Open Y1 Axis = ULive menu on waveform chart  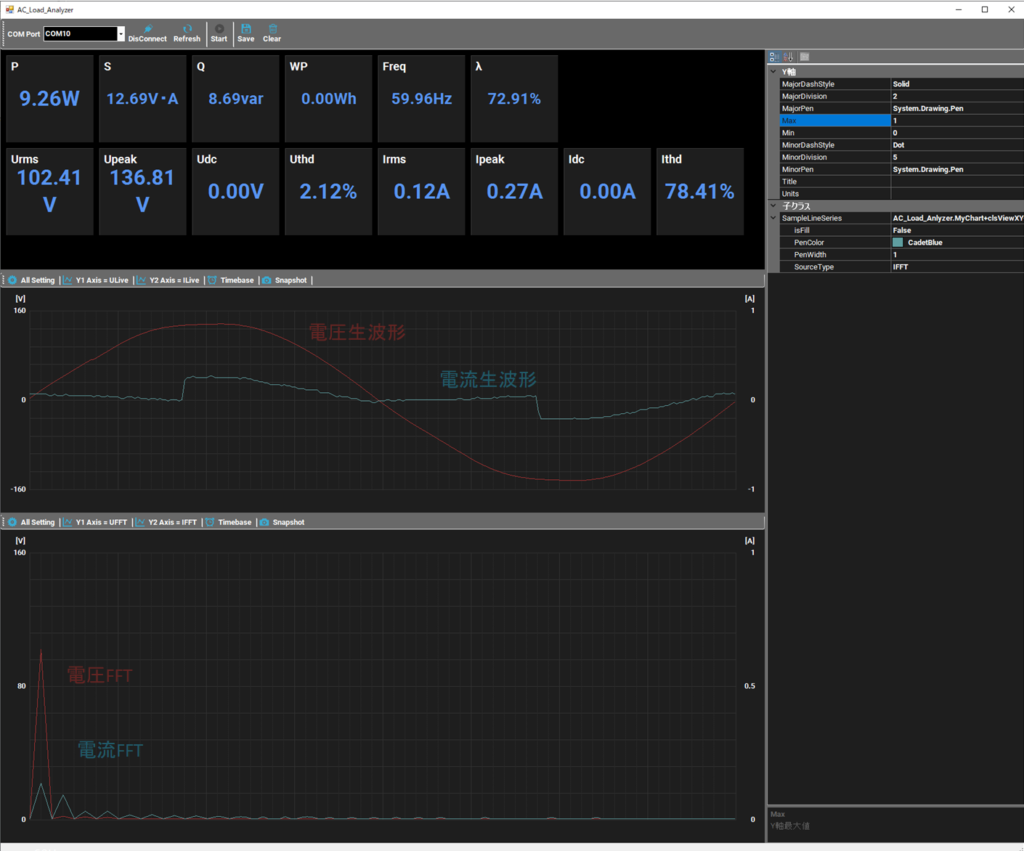[96, 280]
